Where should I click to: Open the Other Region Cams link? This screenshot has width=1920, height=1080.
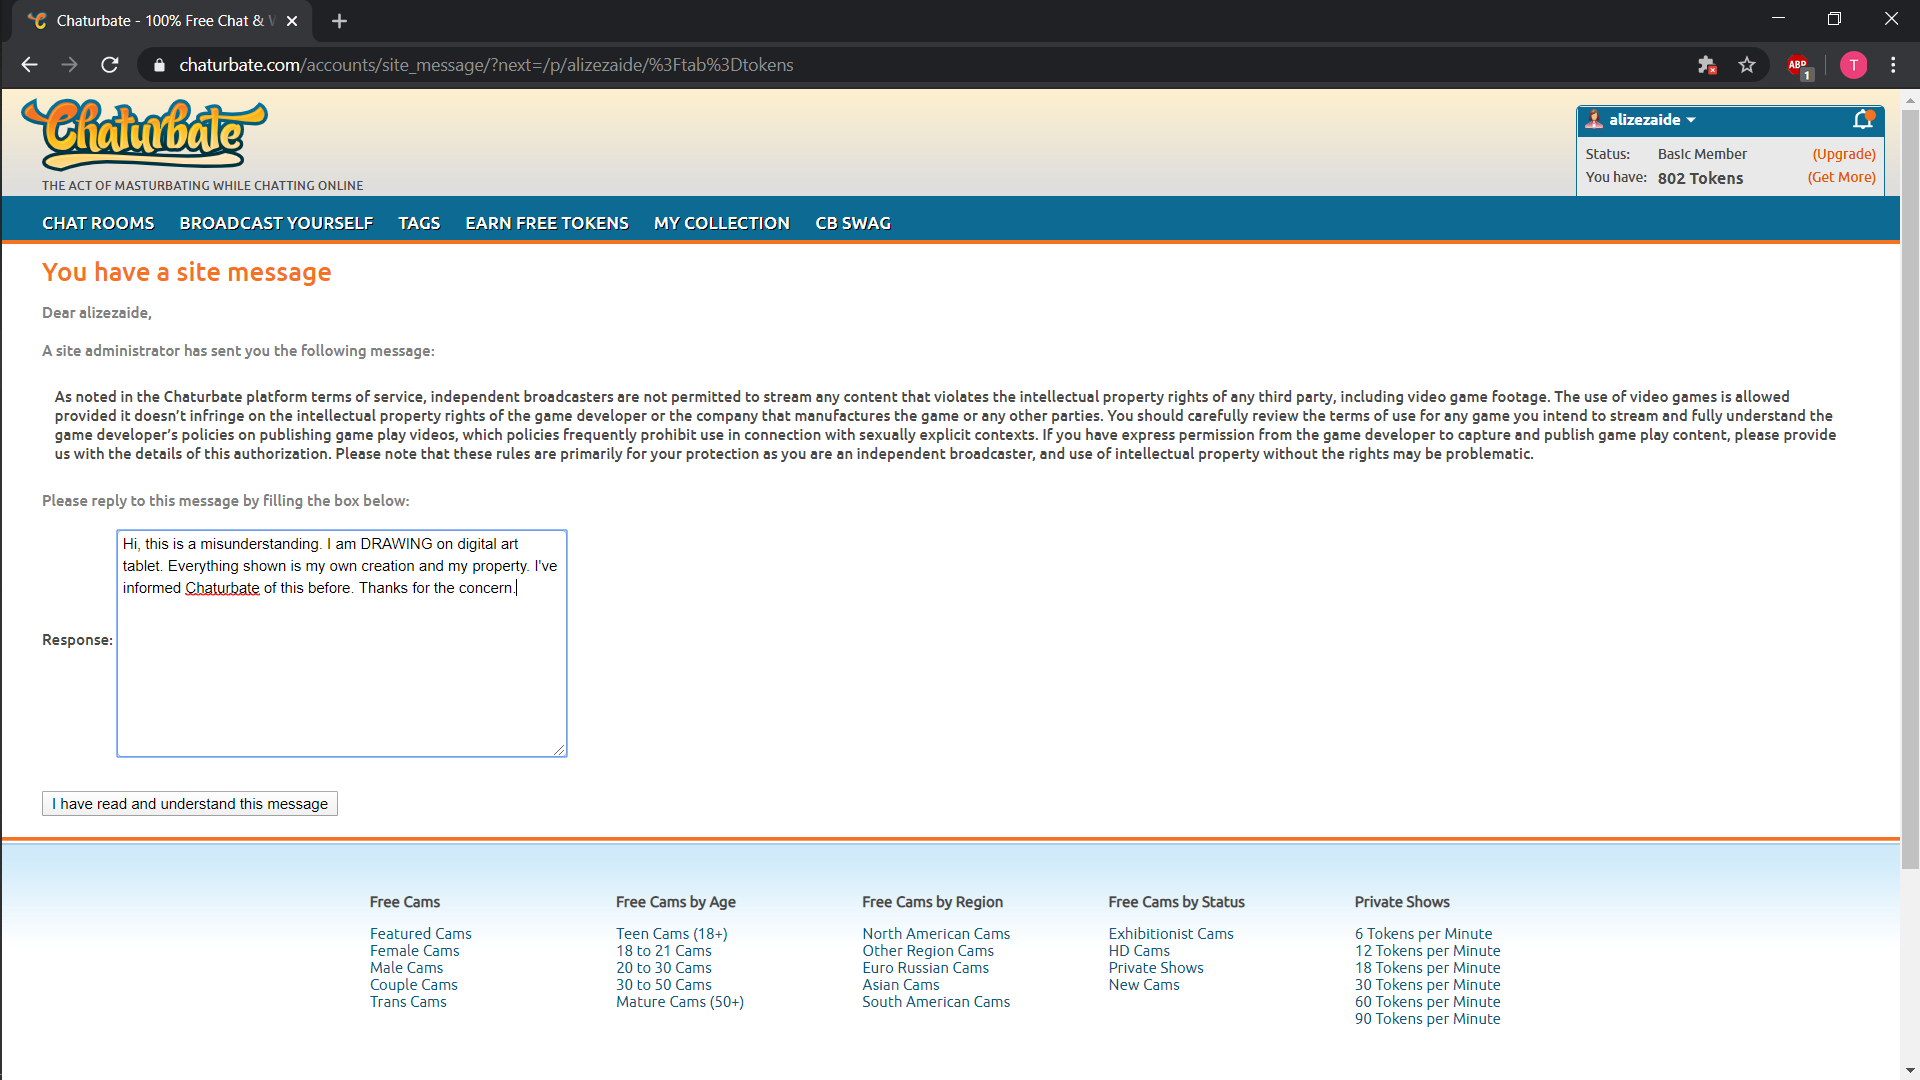pos(928,950)
